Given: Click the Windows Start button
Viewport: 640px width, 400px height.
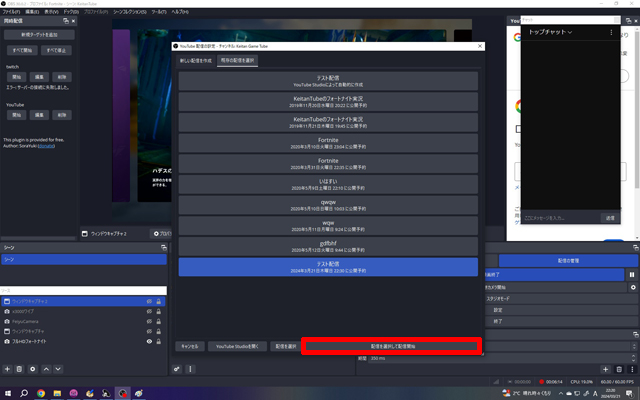Looking at the screenshot, I should 8,393.
